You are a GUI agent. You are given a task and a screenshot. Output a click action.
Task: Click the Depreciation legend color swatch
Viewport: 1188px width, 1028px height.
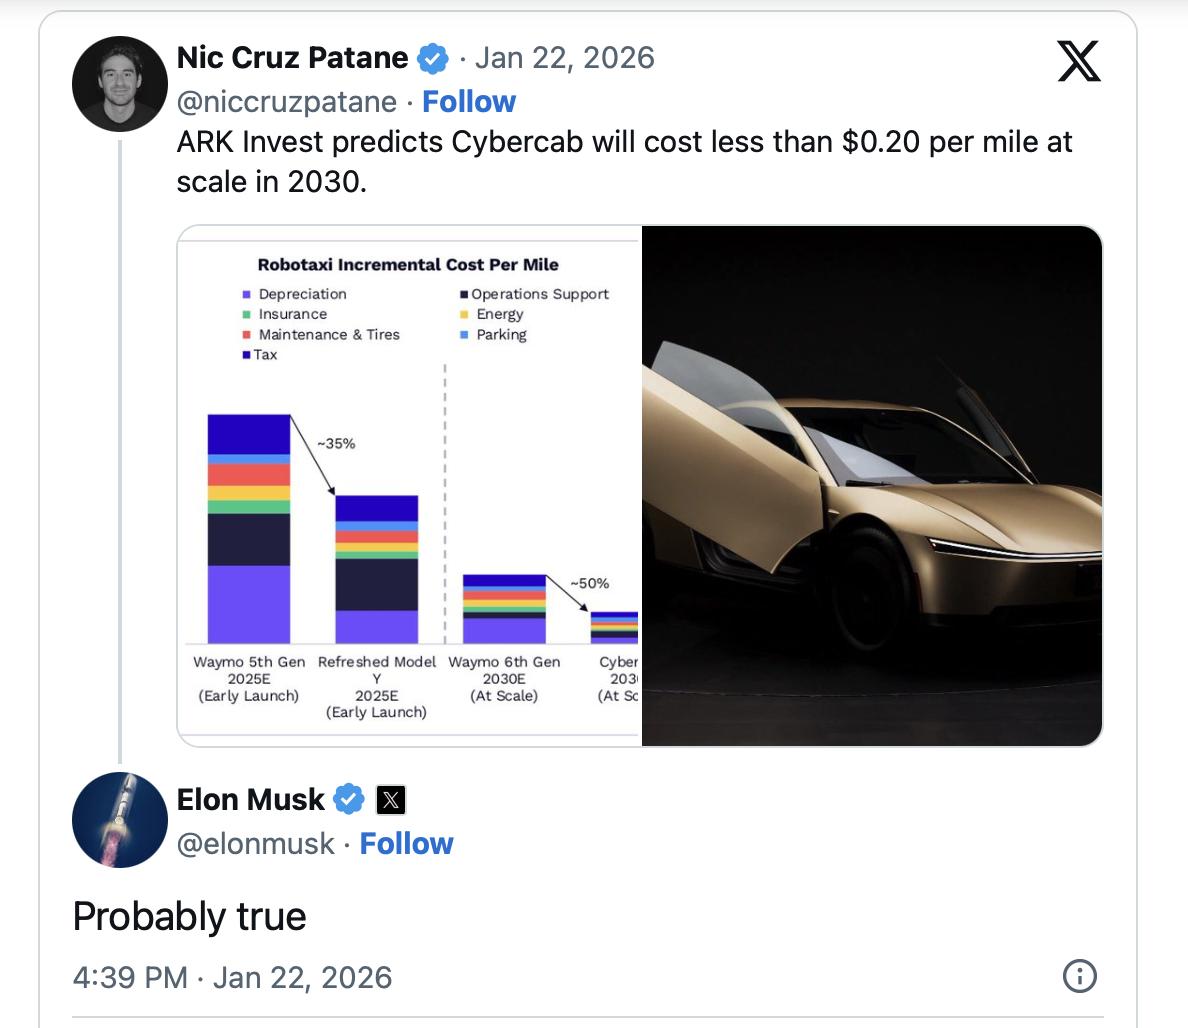tap(246, 294)
